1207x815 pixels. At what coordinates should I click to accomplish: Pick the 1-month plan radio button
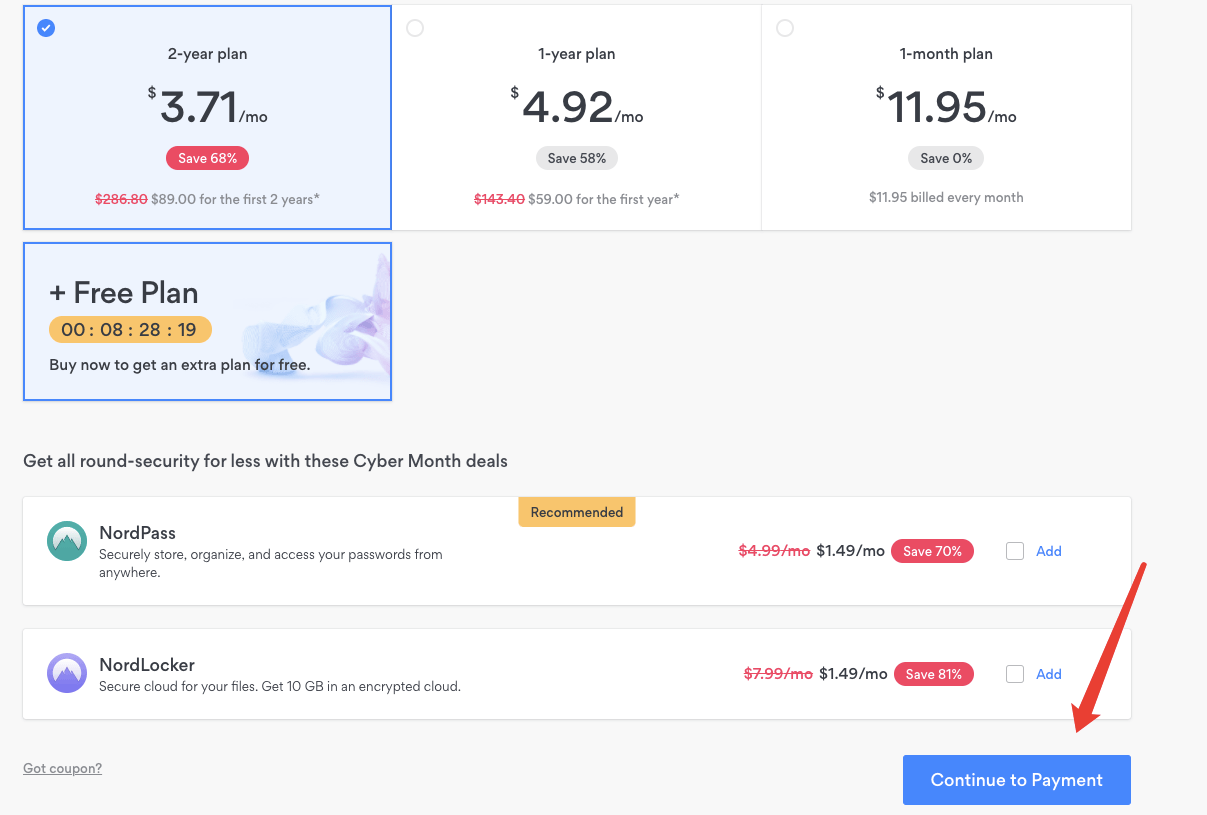[785, 28]
